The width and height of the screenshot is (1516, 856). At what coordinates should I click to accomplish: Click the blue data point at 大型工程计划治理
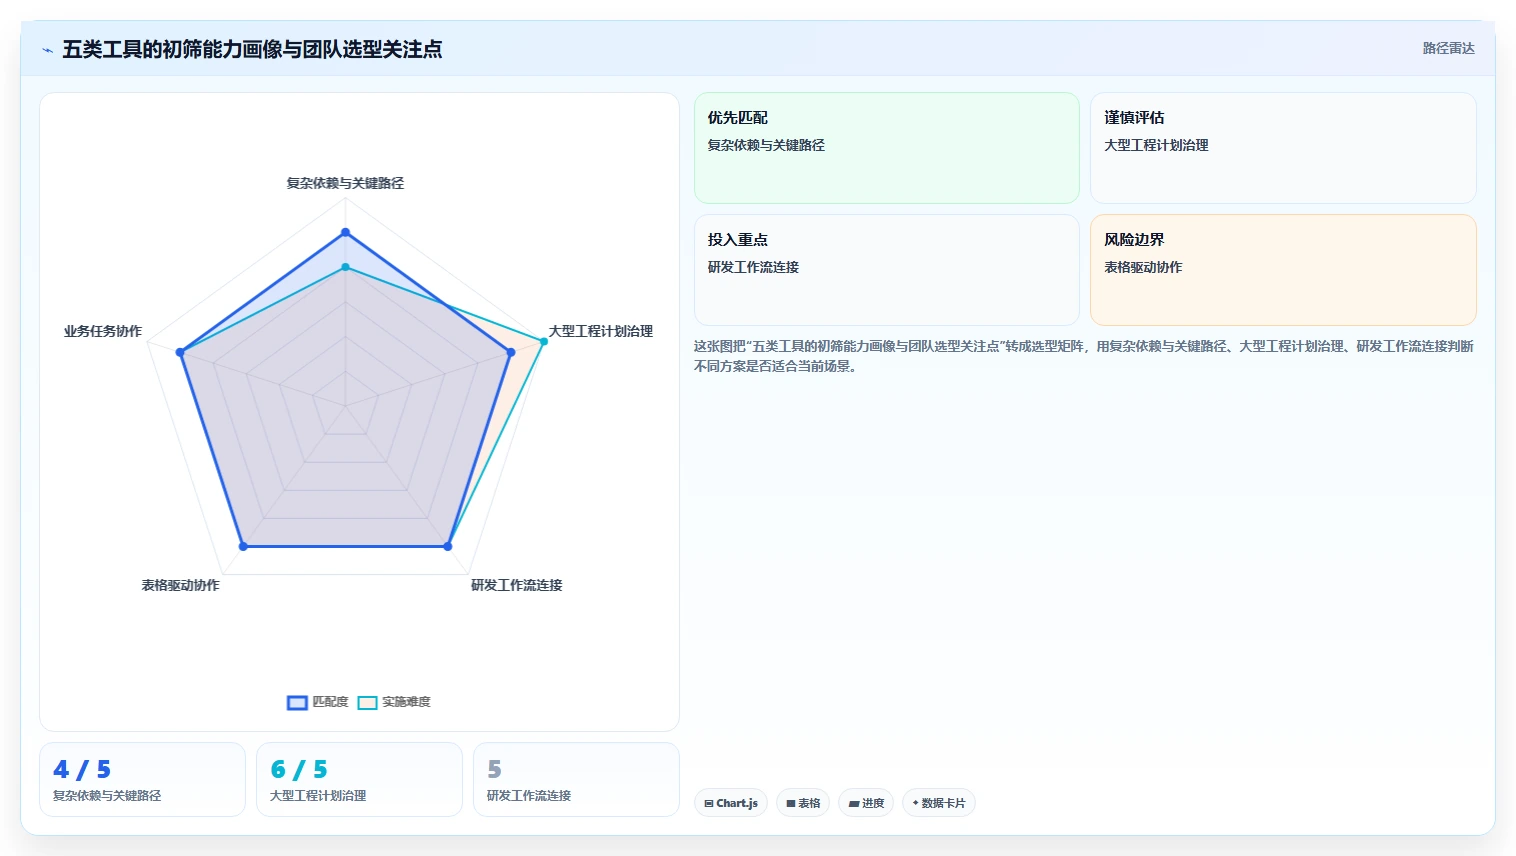pos(510,352)
